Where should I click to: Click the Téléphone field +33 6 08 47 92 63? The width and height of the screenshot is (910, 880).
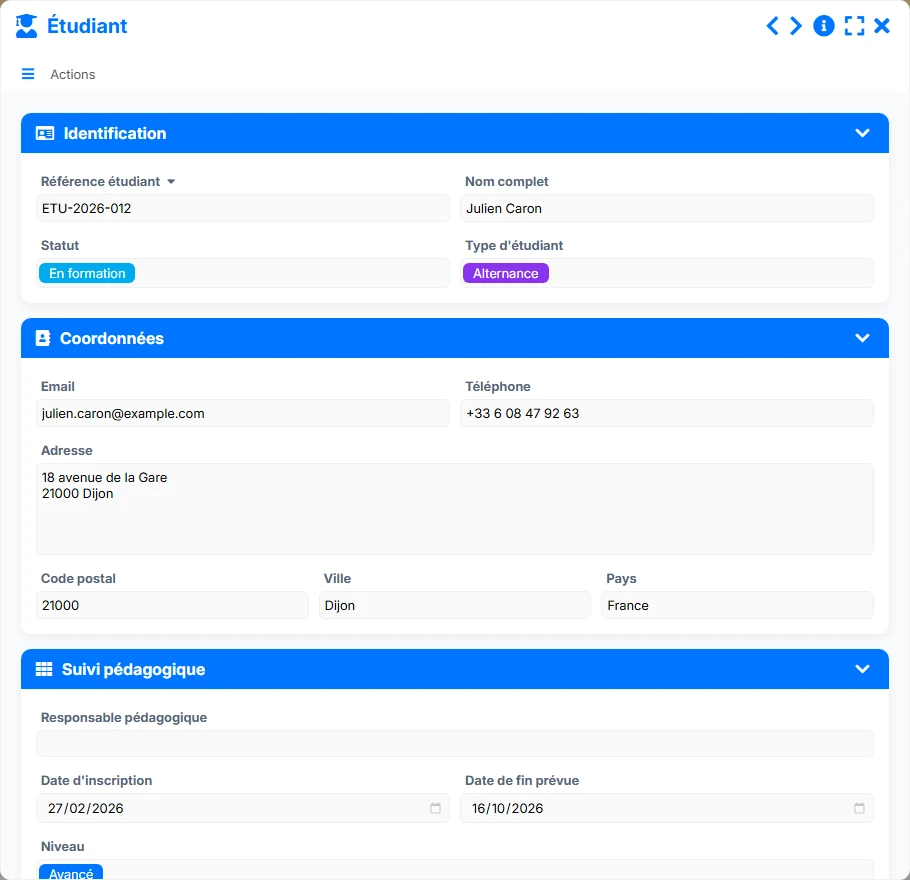point(667,413)
